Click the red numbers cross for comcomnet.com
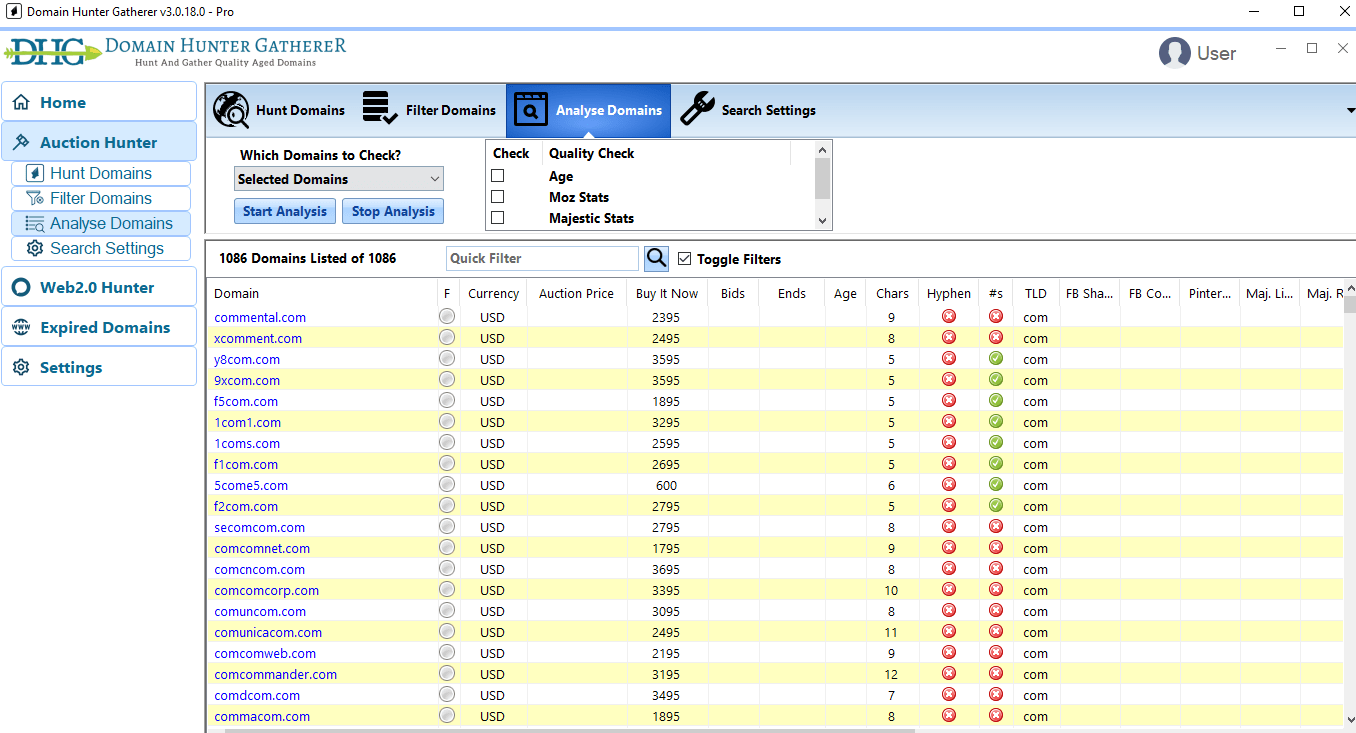This screenshot has width=1356, height=733. click(996, 548)
